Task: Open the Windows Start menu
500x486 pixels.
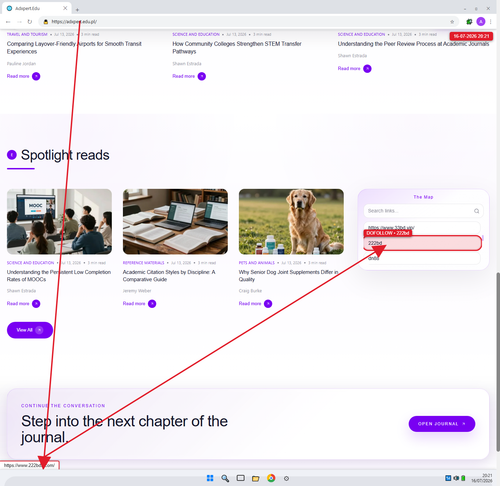Action: pos(210,478)
